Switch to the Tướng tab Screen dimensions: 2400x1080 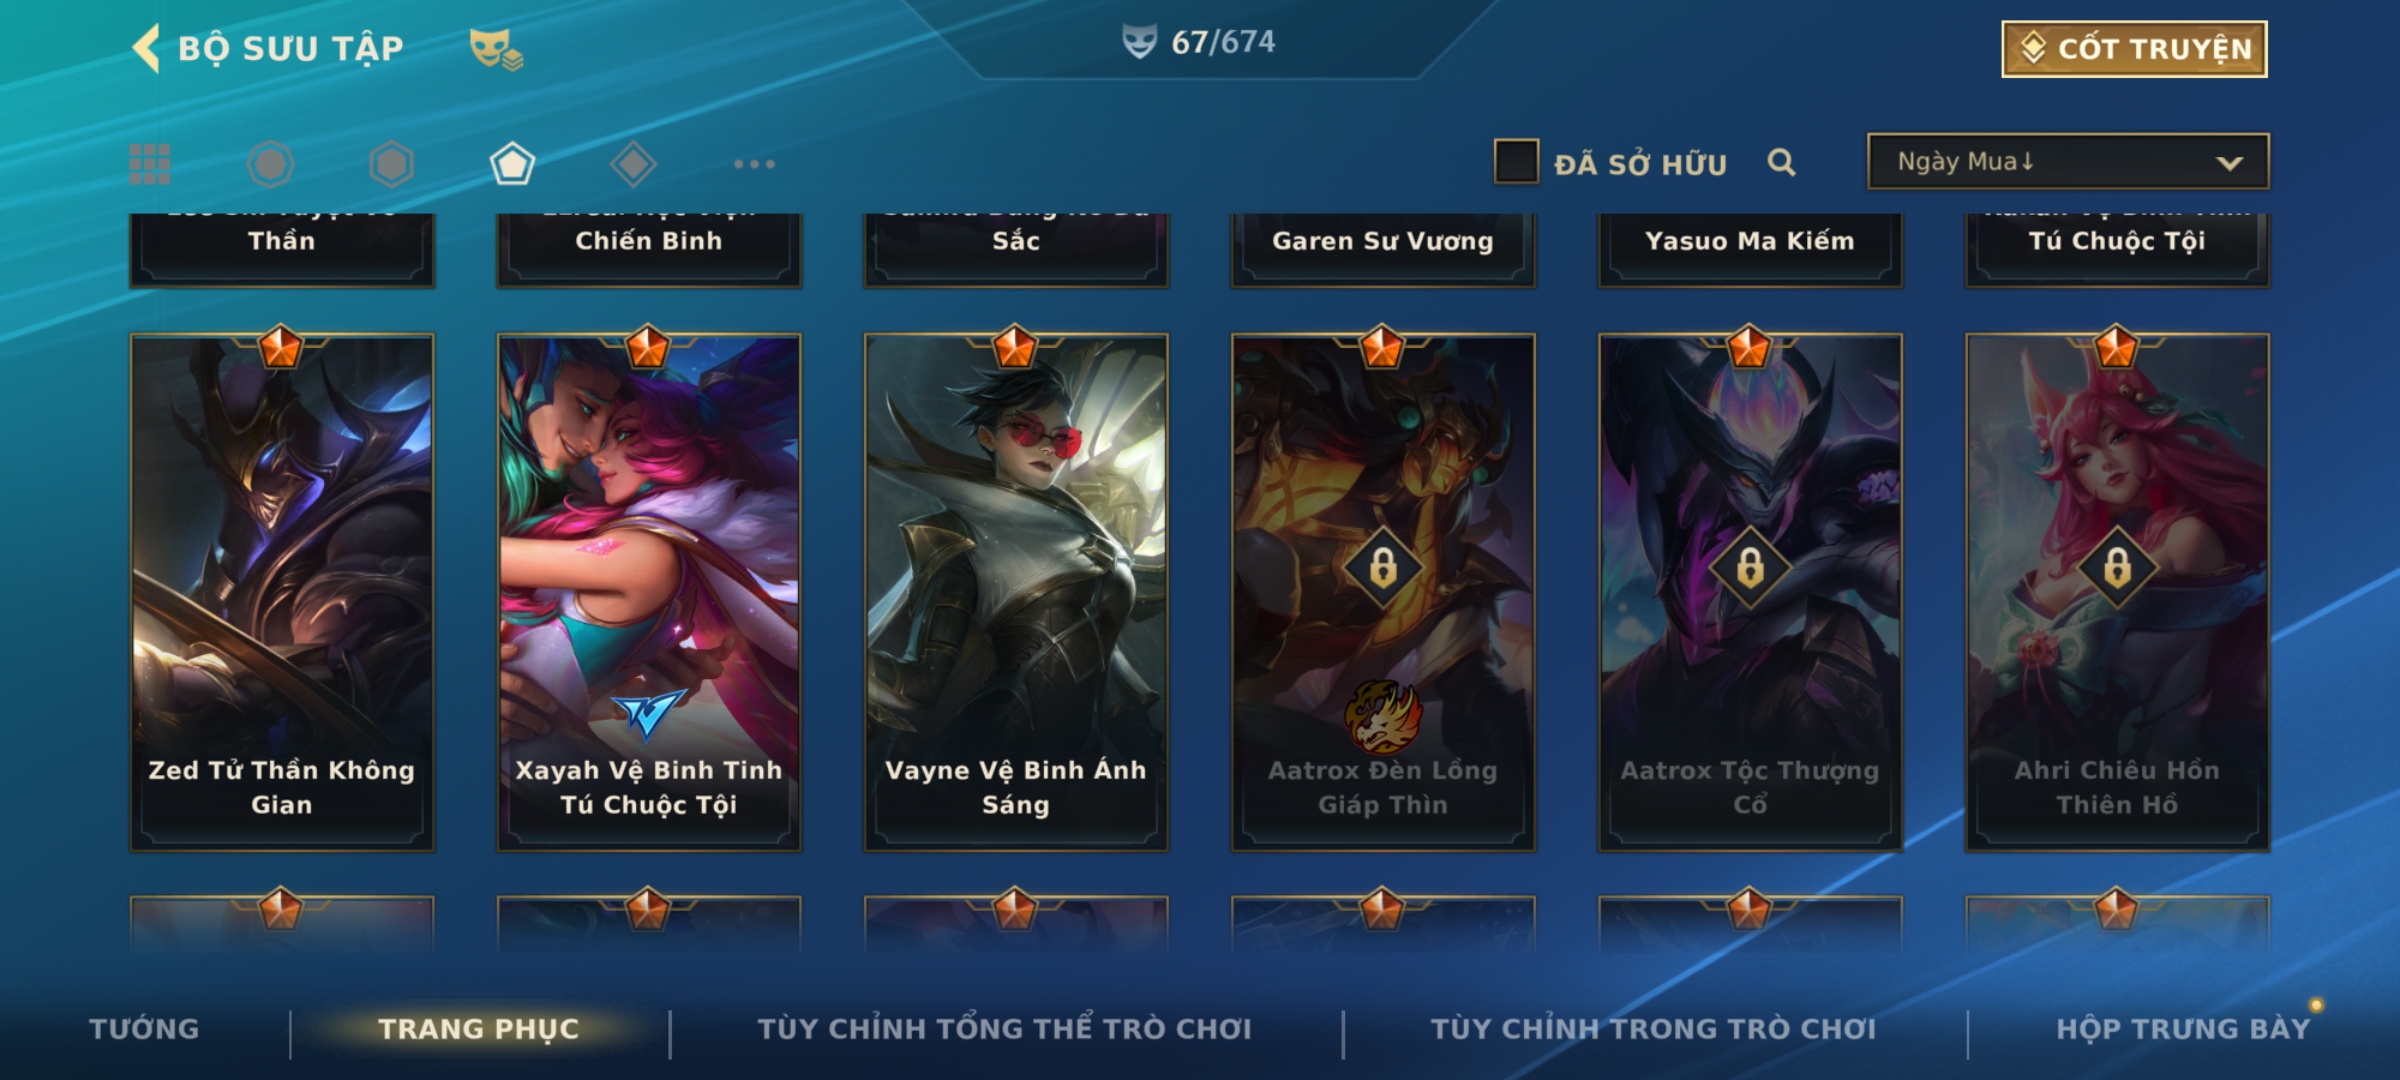click(144, 1029)
